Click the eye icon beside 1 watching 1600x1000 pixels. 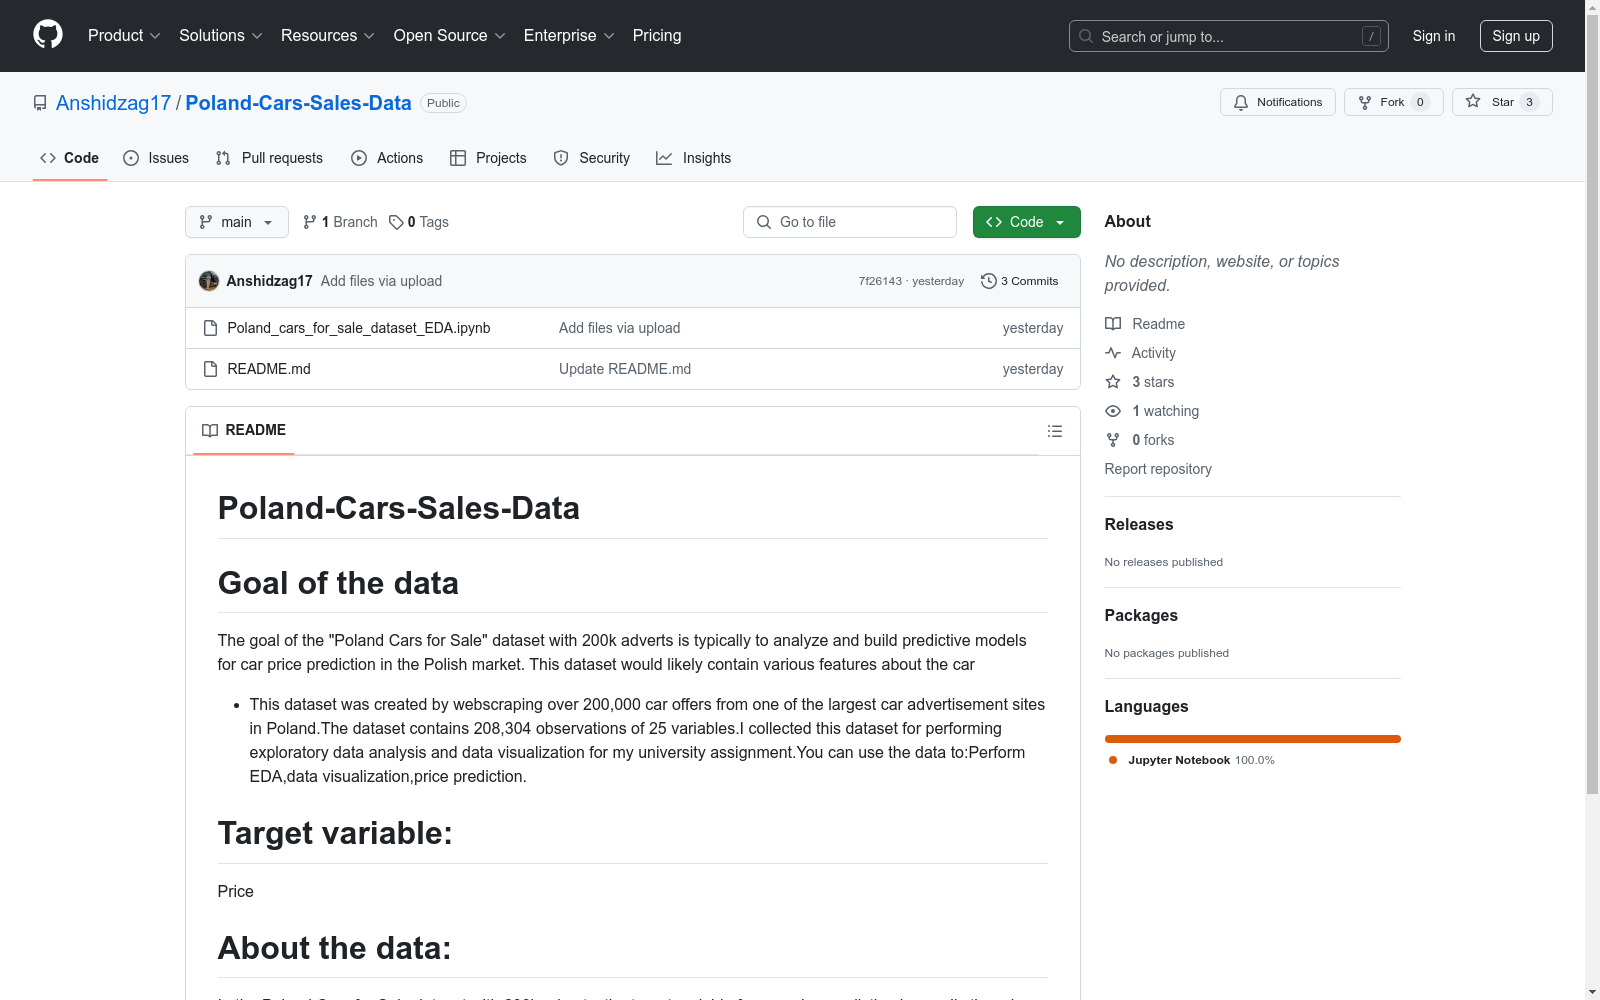[x=1113, y=411]
